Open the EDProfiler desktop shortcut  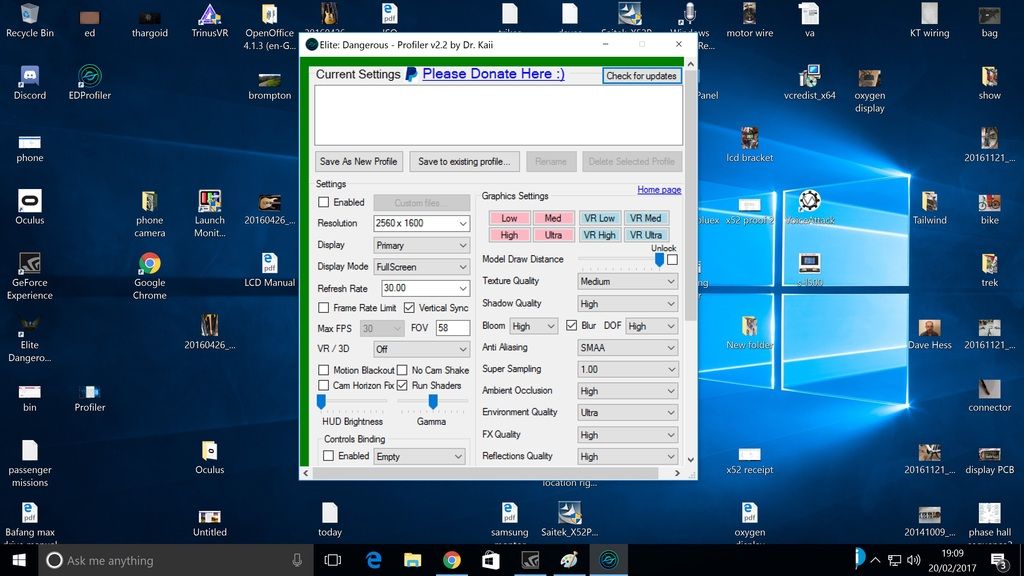point(89,82)
